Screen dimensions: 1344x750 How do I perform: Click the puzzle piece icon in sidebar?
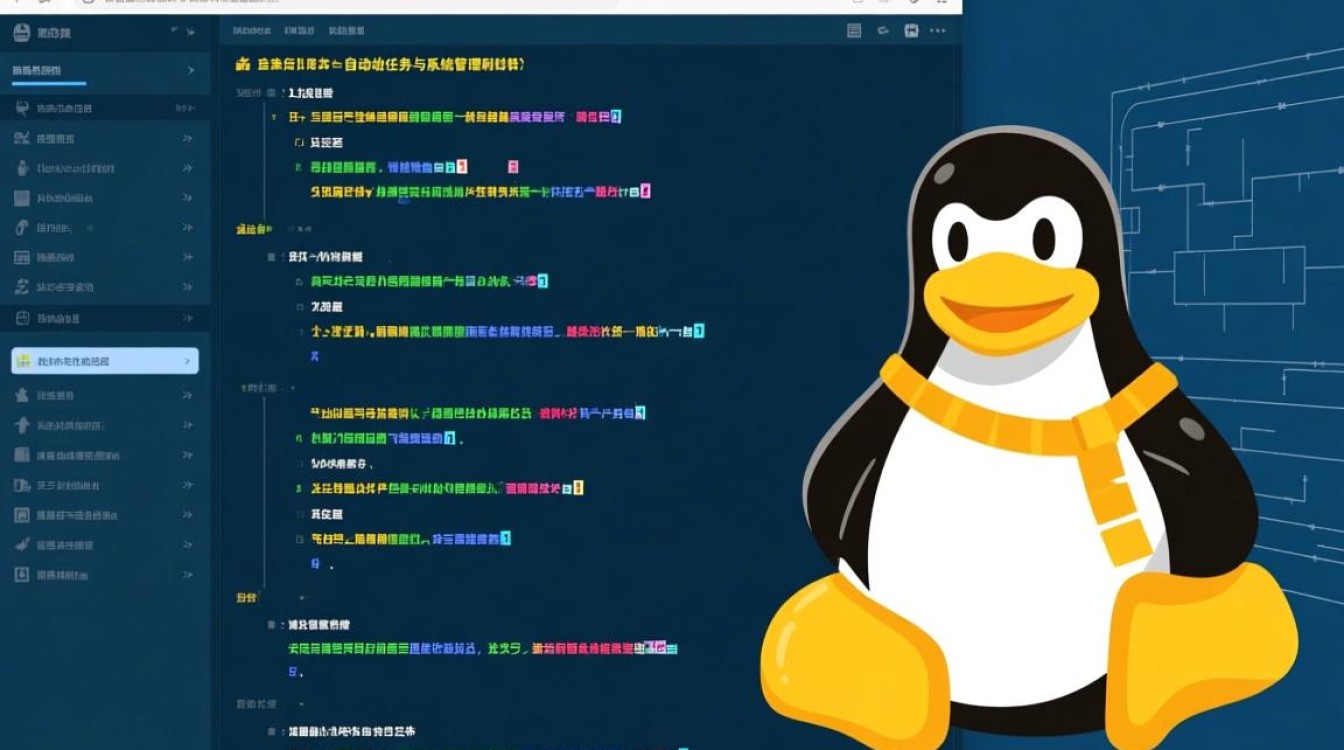[x=22, y=395]
